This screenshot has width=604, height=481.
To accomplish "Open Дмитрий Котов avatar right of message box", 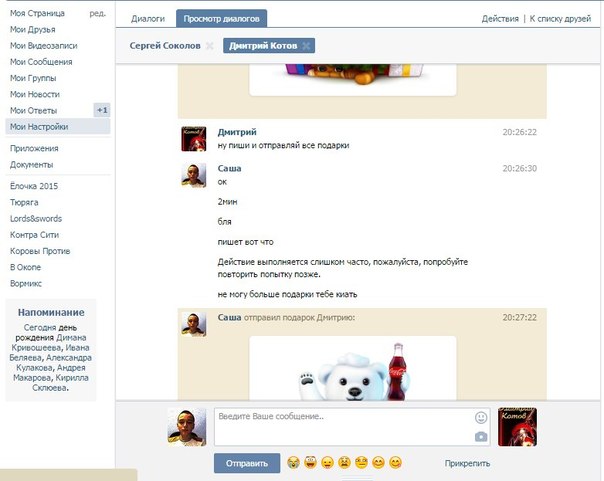I will (x=517, y=427).
